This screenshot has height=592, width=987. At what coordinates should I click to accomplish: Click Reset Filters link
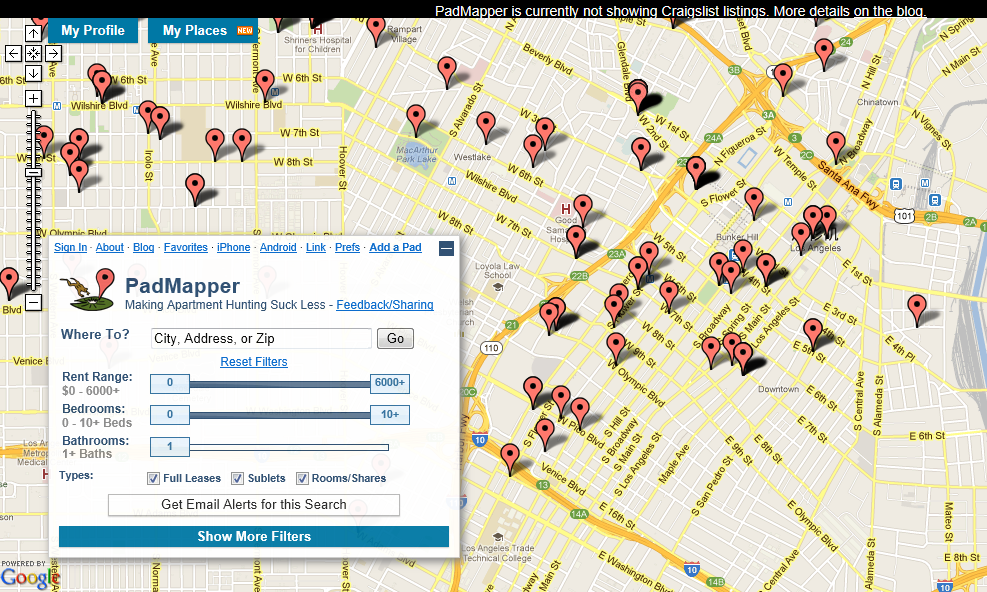(x=254, y=362)
